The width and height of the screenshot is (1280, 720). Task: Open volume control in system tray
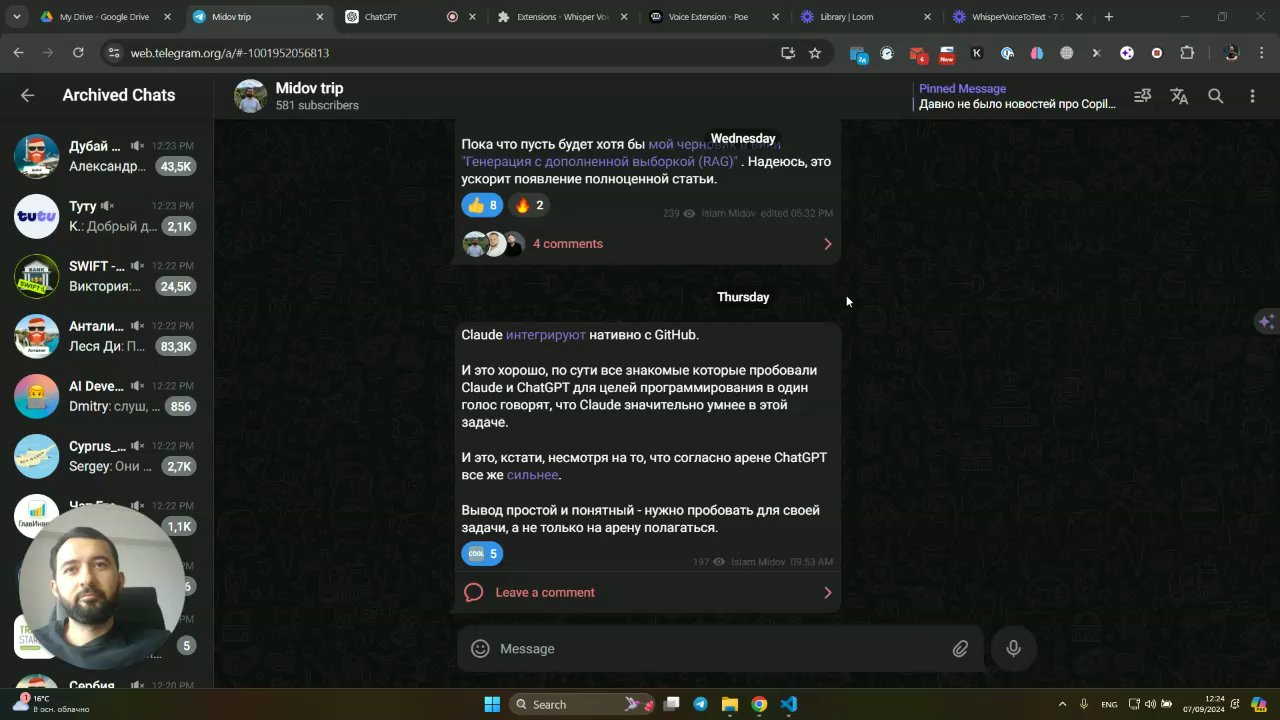pos(1150,704)
